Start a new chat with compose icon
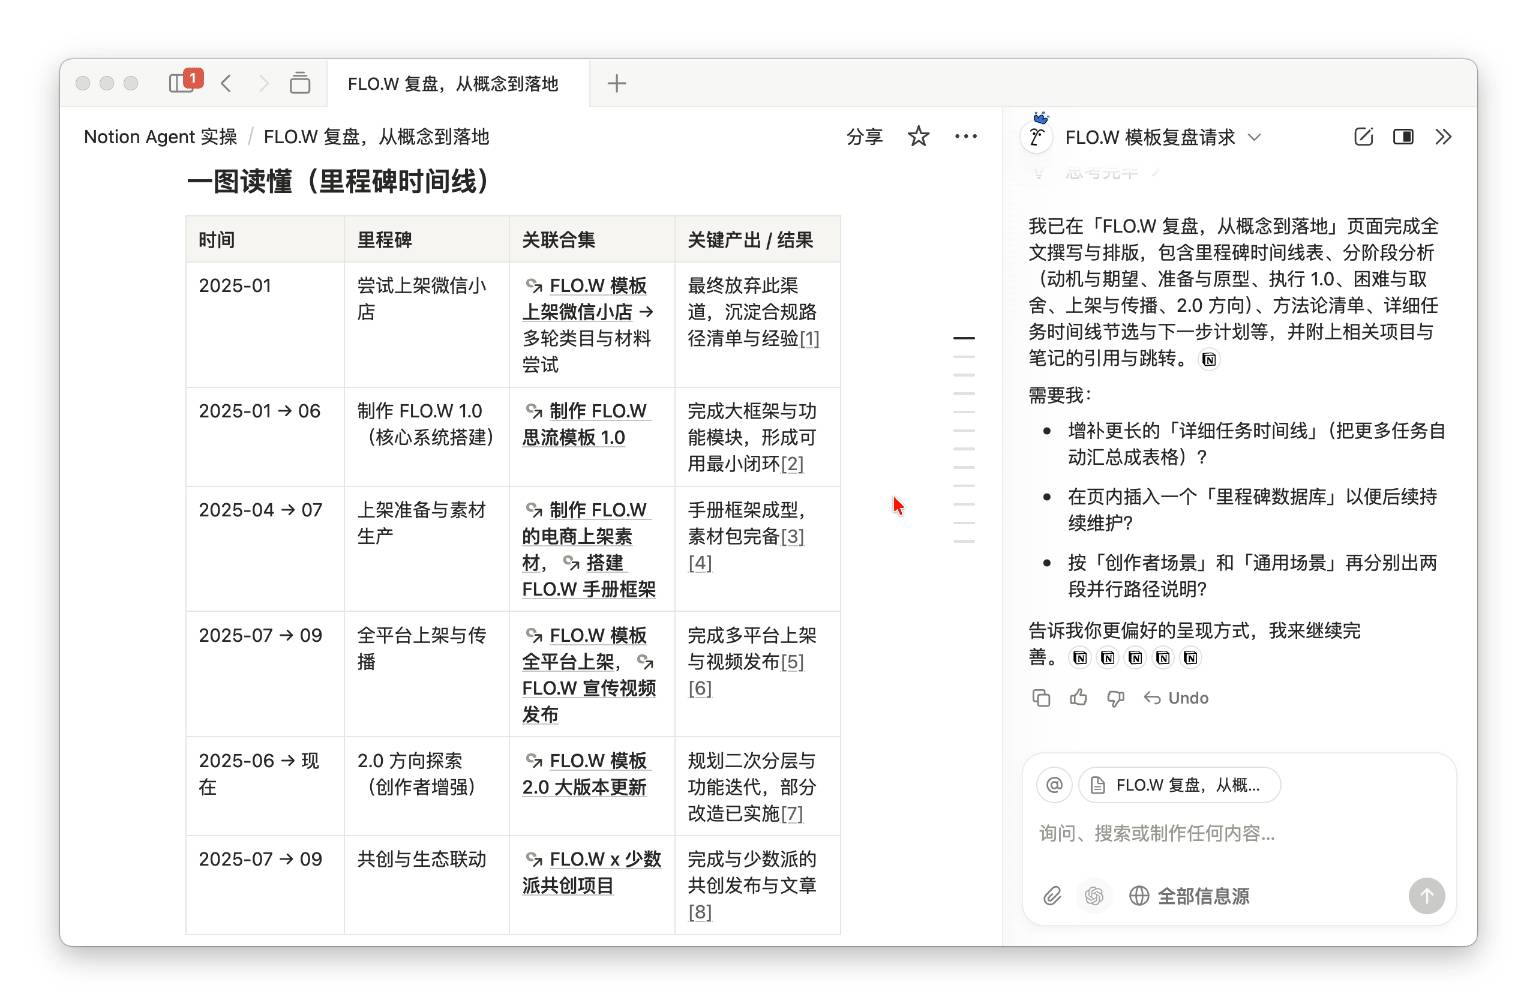Screen dimensions: 1537x1006 pyautogui.click(x=1363, y=137)
